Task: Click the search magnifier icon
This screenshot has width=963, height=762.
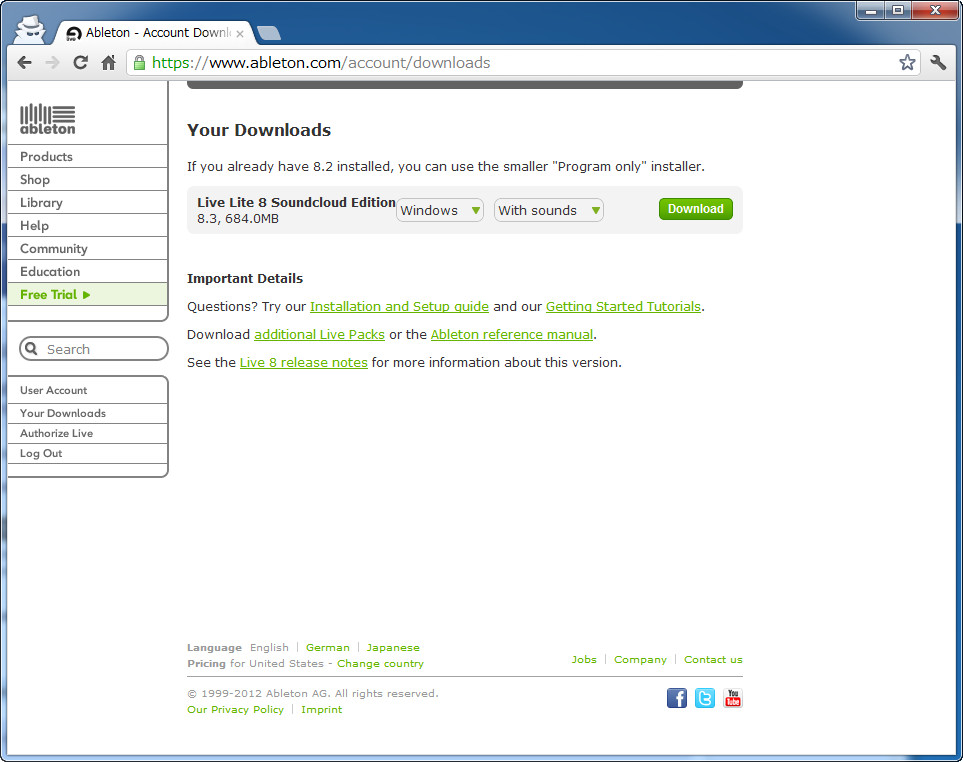Action: tap(31, 349)
